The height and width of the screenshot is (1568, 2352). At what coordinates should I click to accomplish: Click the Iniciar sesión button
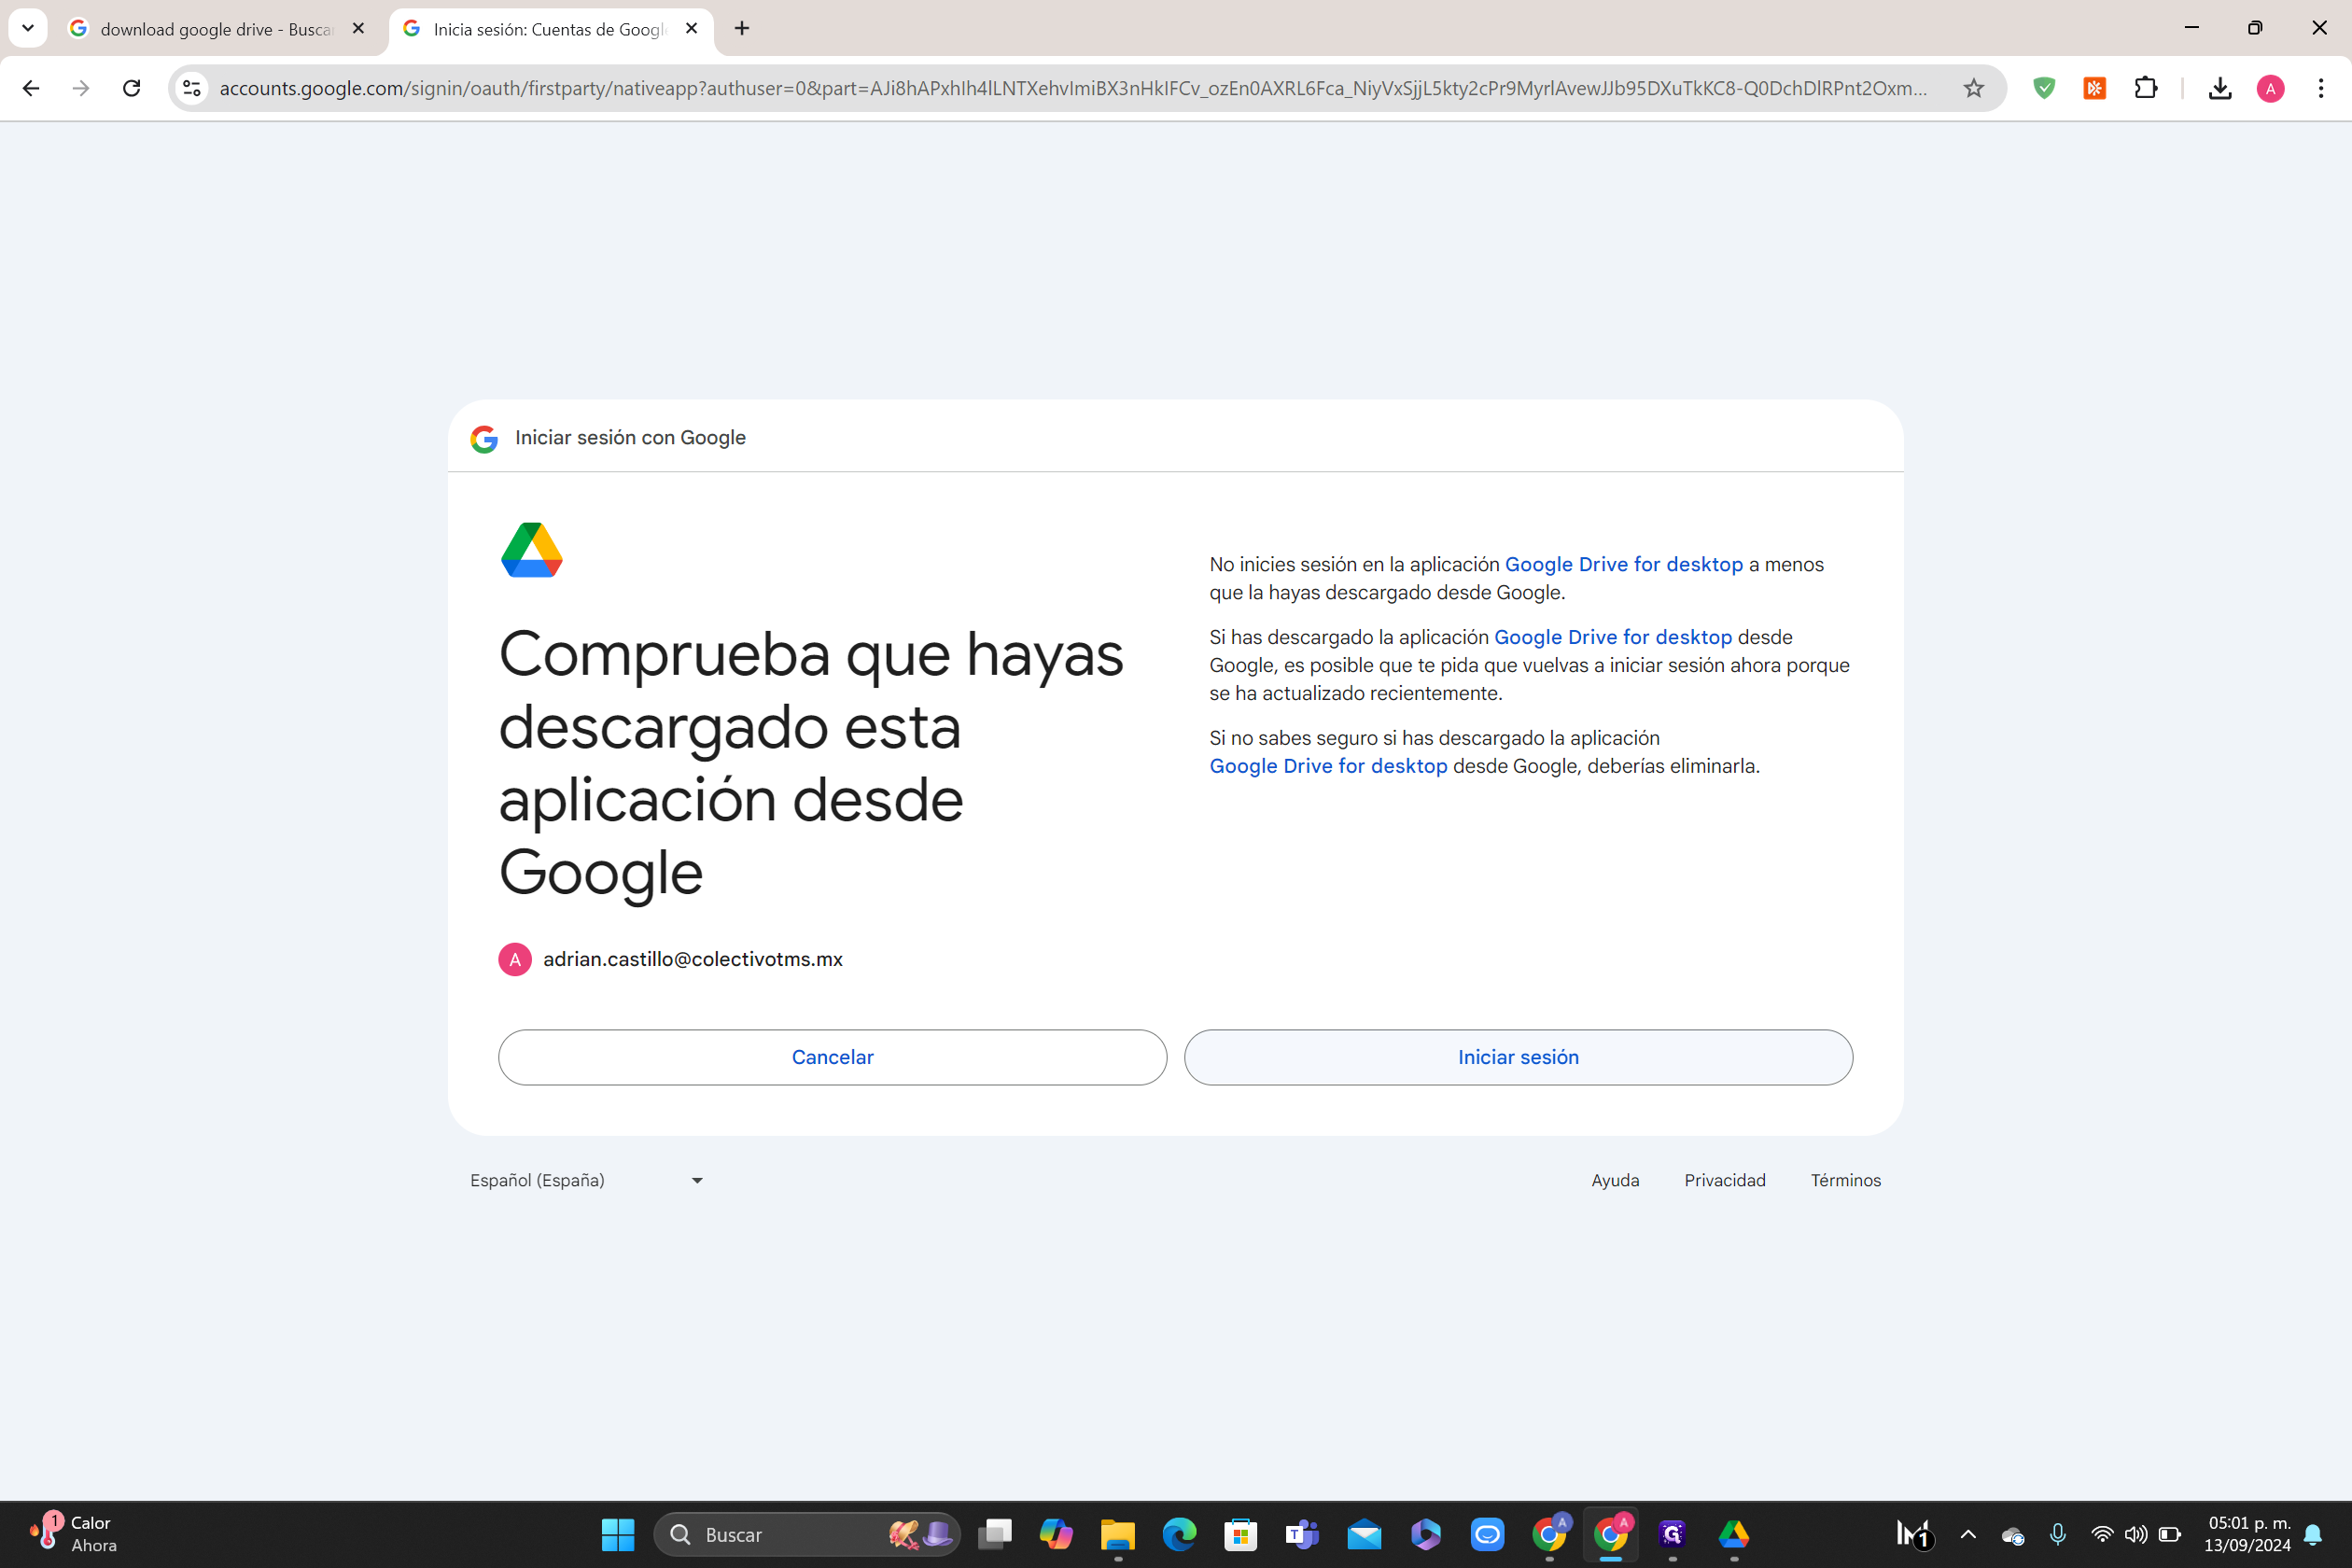[x=1518, y=1057]
